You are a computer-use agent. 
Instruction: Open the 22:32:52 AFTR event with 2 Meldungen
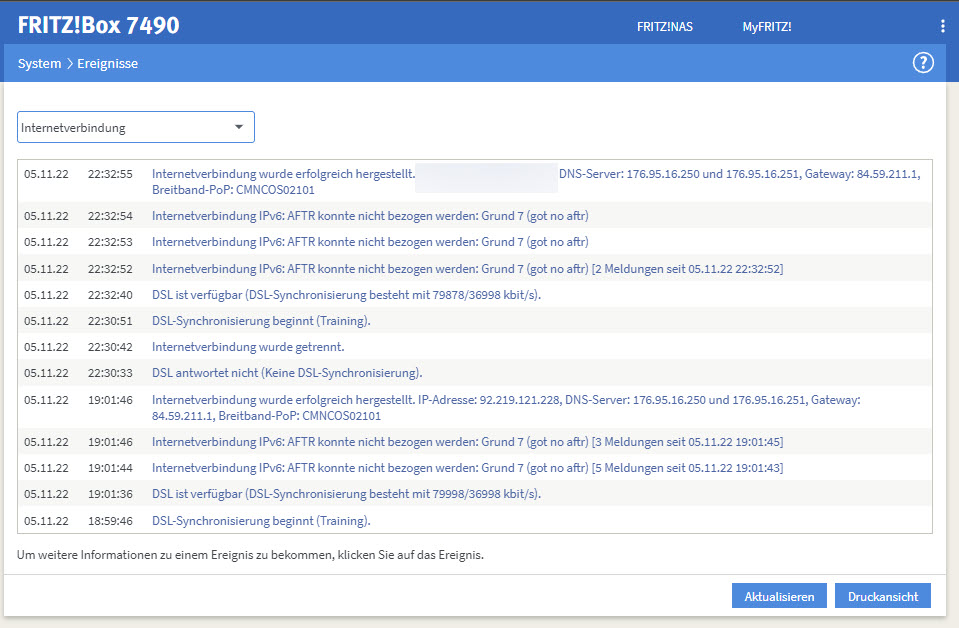point(475,268)
